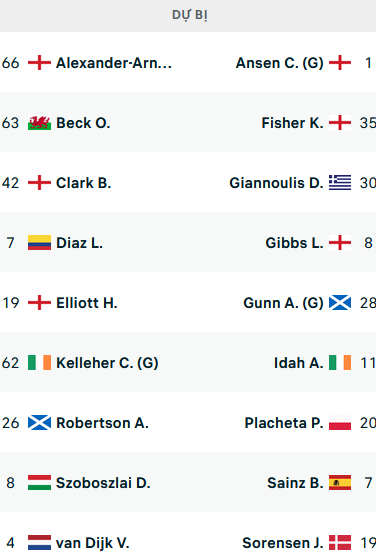Viewport: 376px width, 558px height.
Task: Click the Wales flag beside Beck O.
Action: coord(39,123)
